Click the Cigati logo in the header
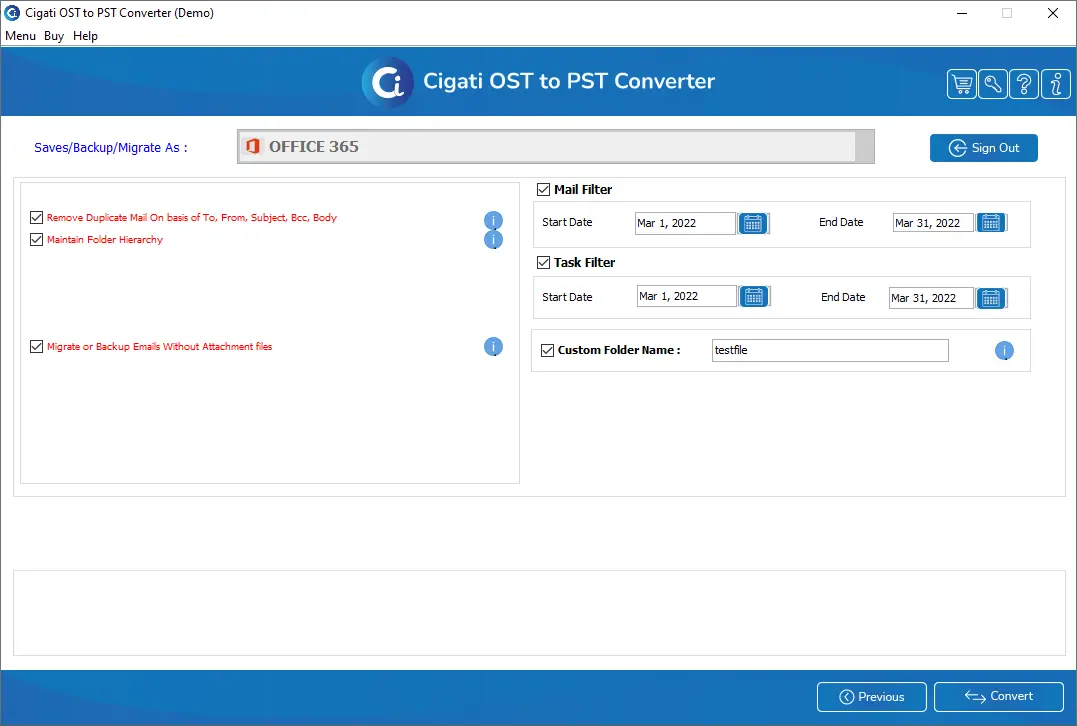The width and height of the screenshot is (1077, 726). [388, 82]
